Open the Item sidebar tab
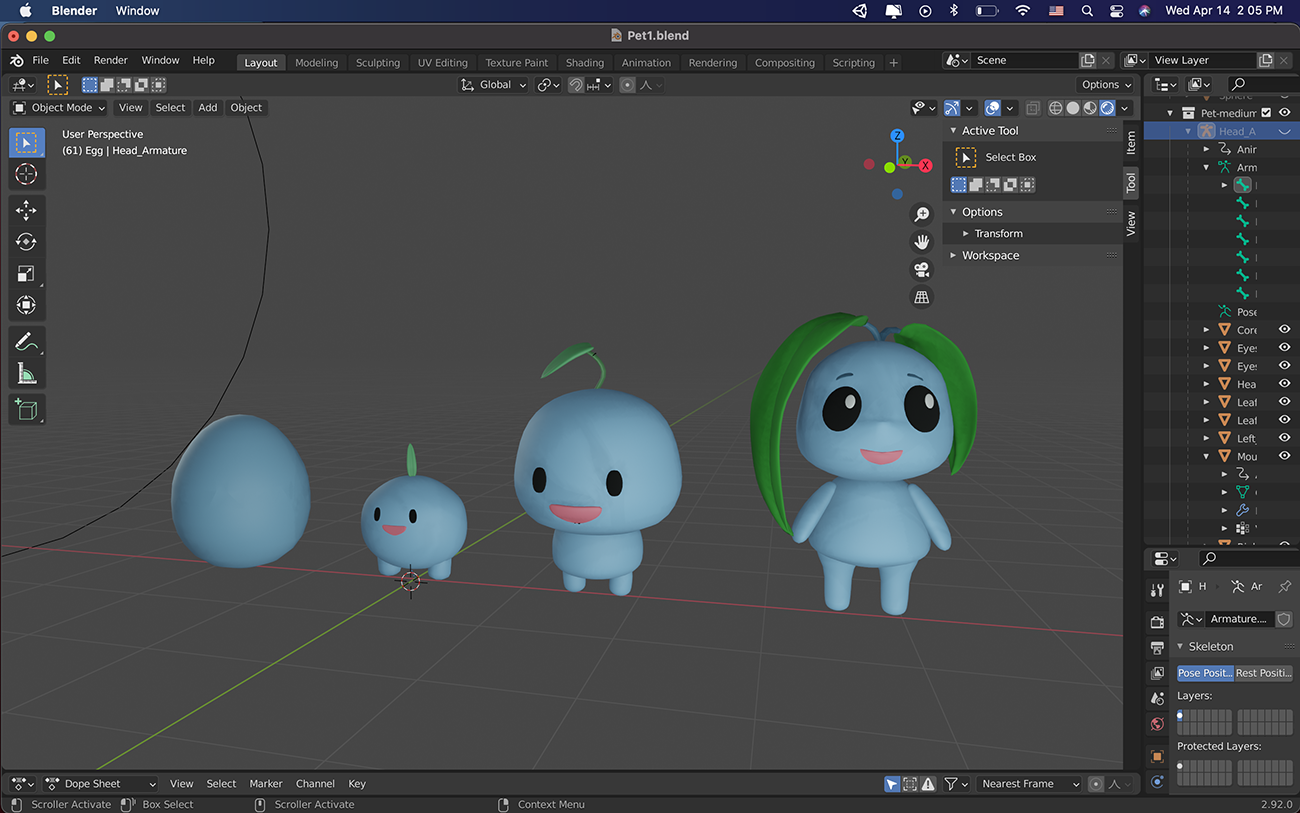 point(1131,142)
